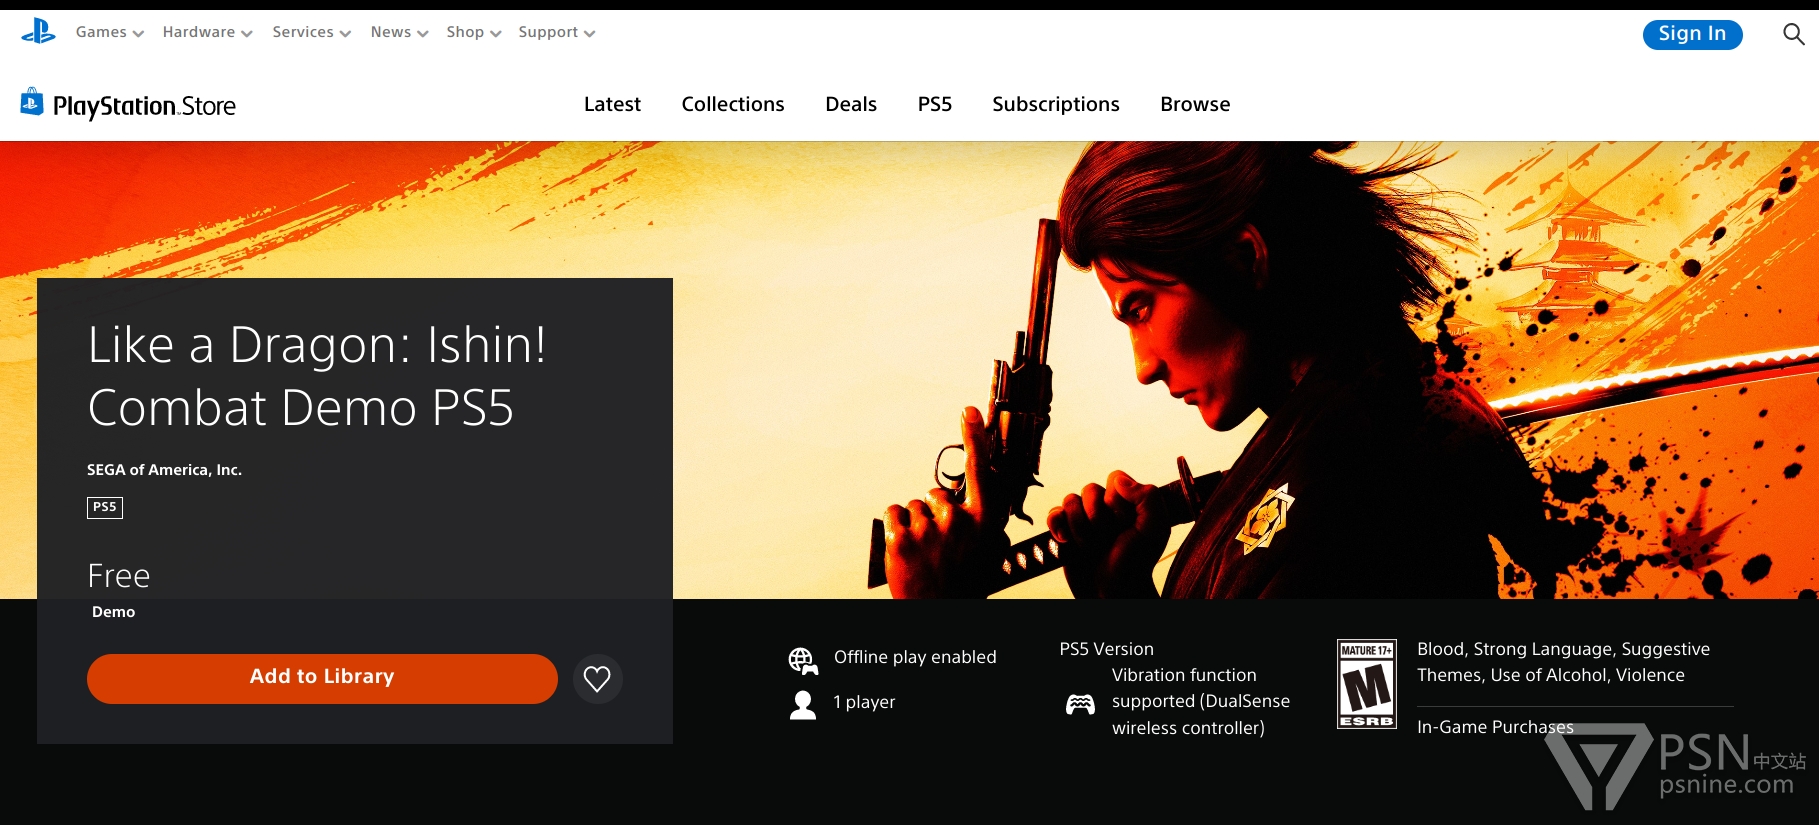Click the PS5 Version heading text
Screen dimensions: 1819x825
[1106, 649]
